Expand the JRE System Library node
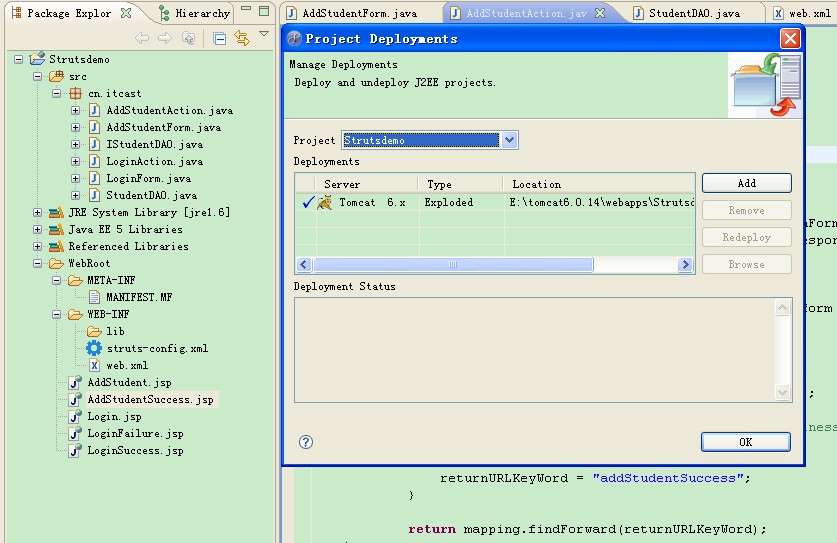The height and width of the screenshot is (543, 837). point(37,213)
